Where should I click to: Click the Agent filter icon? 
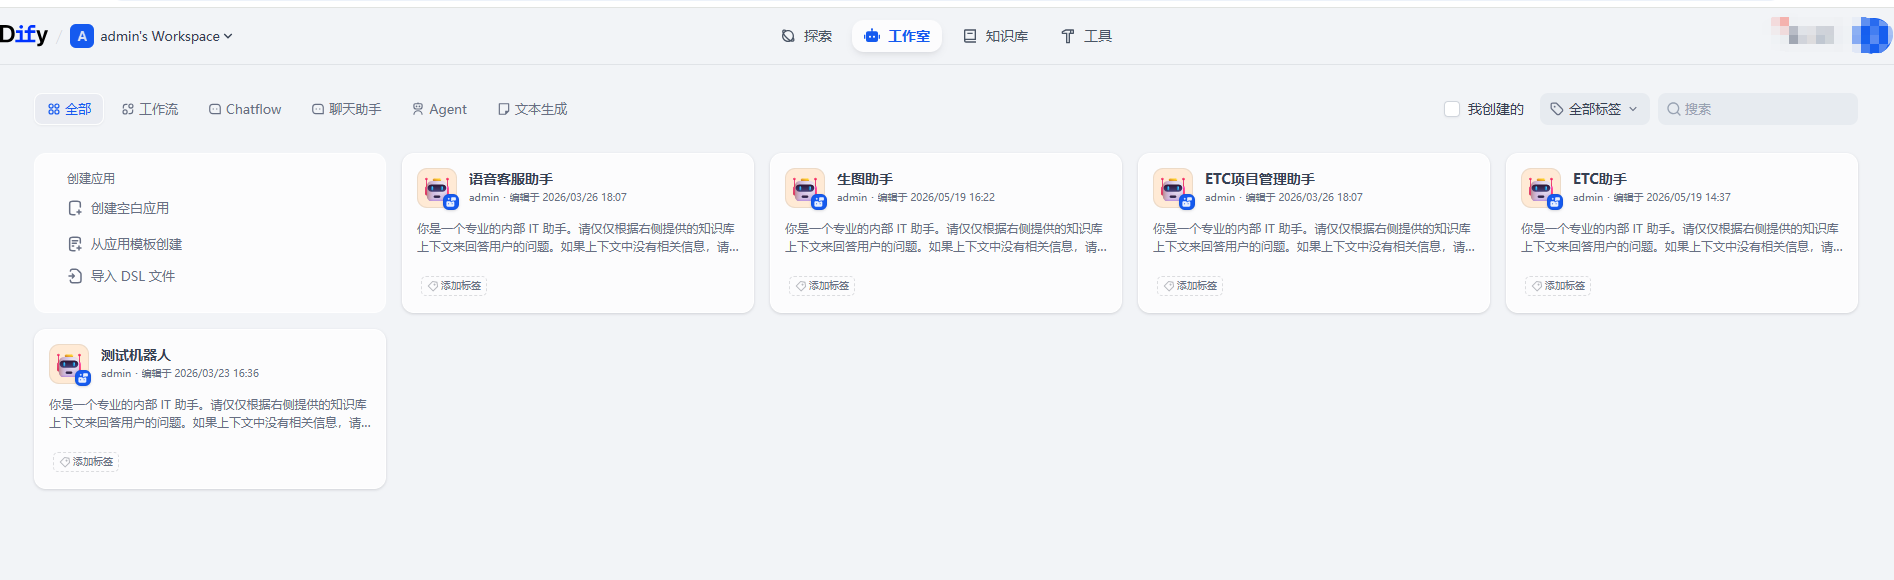click(418, 109)
